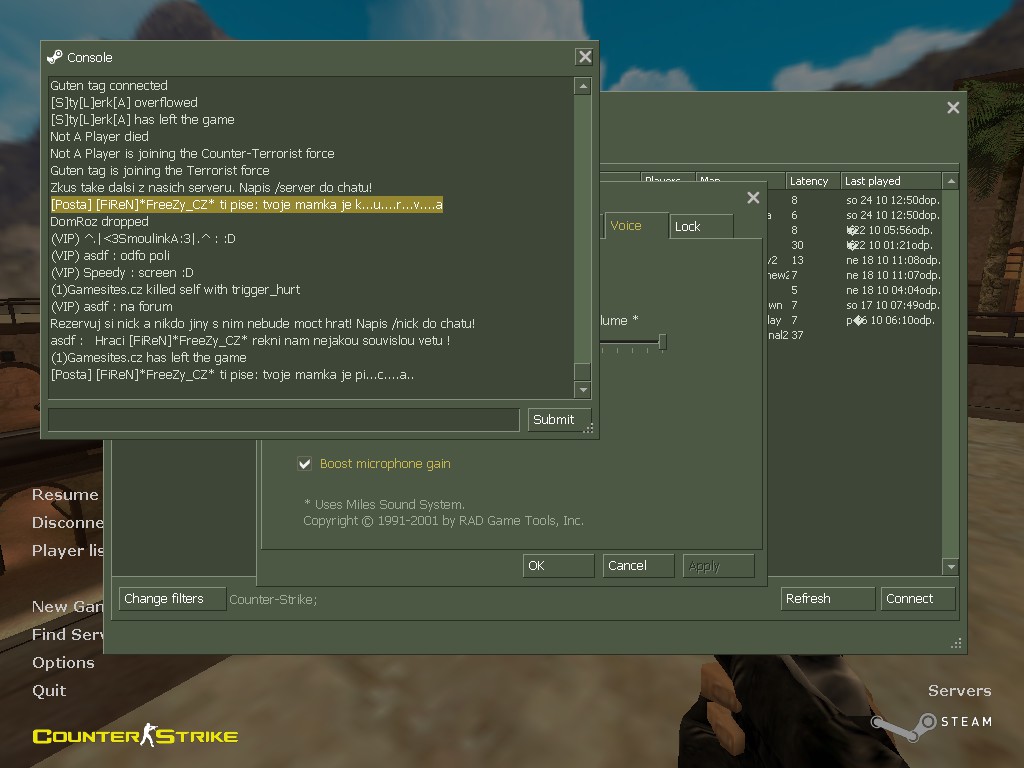Screen dimensions: 1024x768
Task: Select server row with latency 13
Action: point(856,260)
